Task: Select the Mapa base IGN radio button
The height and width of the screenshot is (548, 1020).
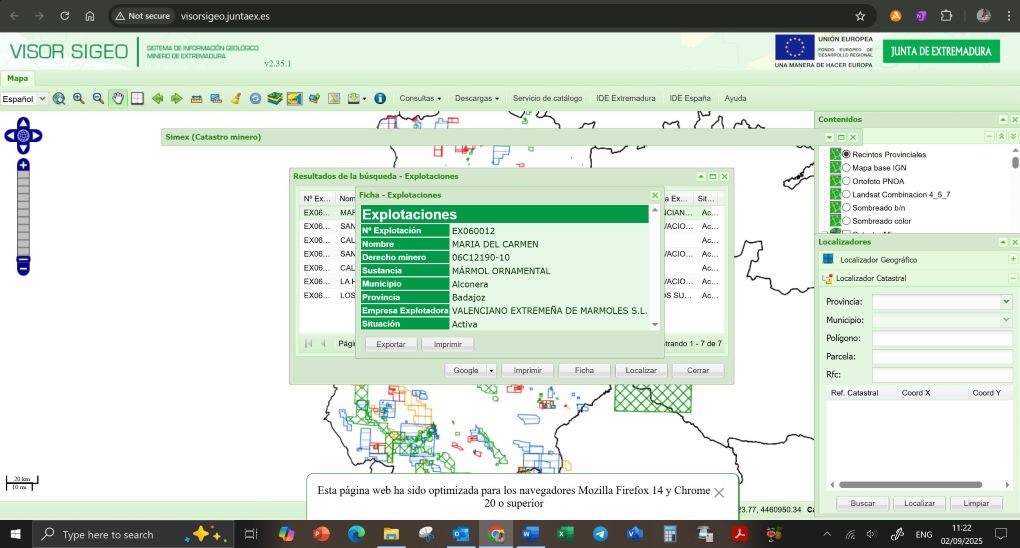Action: [846, 168]
